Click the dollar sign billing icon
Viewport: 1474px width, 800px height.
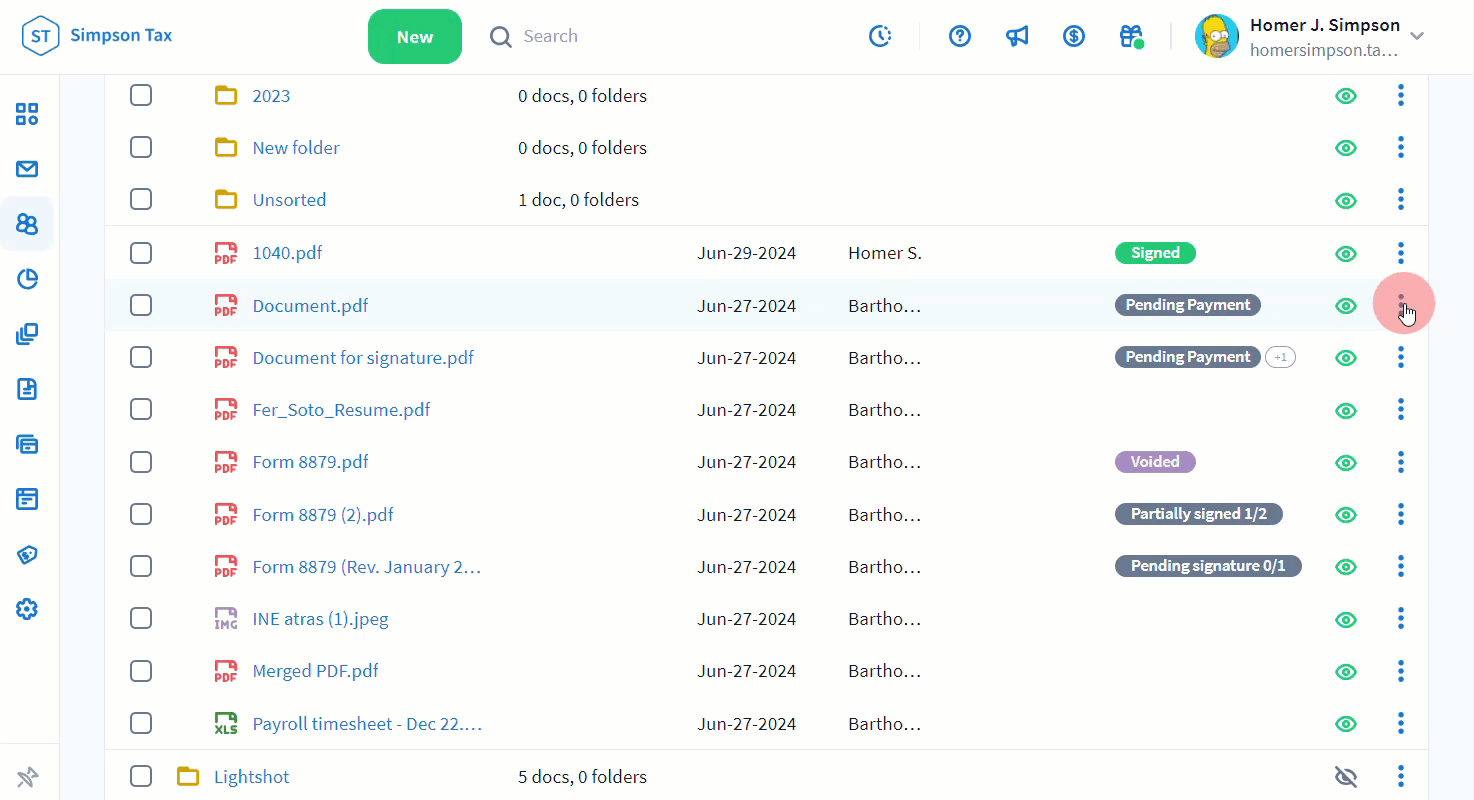click(x=1074, y=37)
